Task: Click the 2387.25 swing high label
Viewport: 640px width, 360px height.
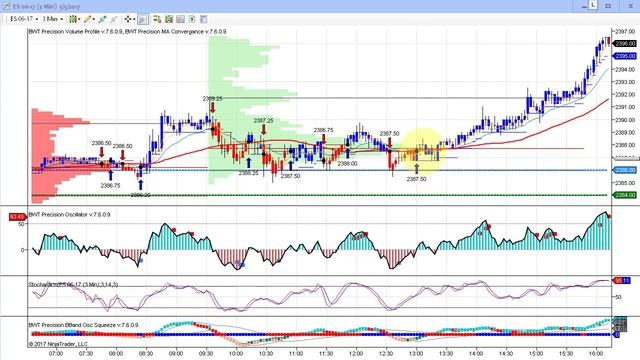Action: [263, 120]
